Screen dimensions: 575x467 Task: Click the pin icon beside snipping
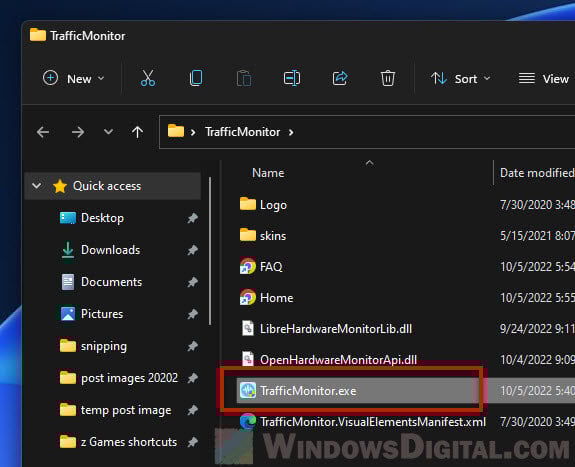[193, 346]
